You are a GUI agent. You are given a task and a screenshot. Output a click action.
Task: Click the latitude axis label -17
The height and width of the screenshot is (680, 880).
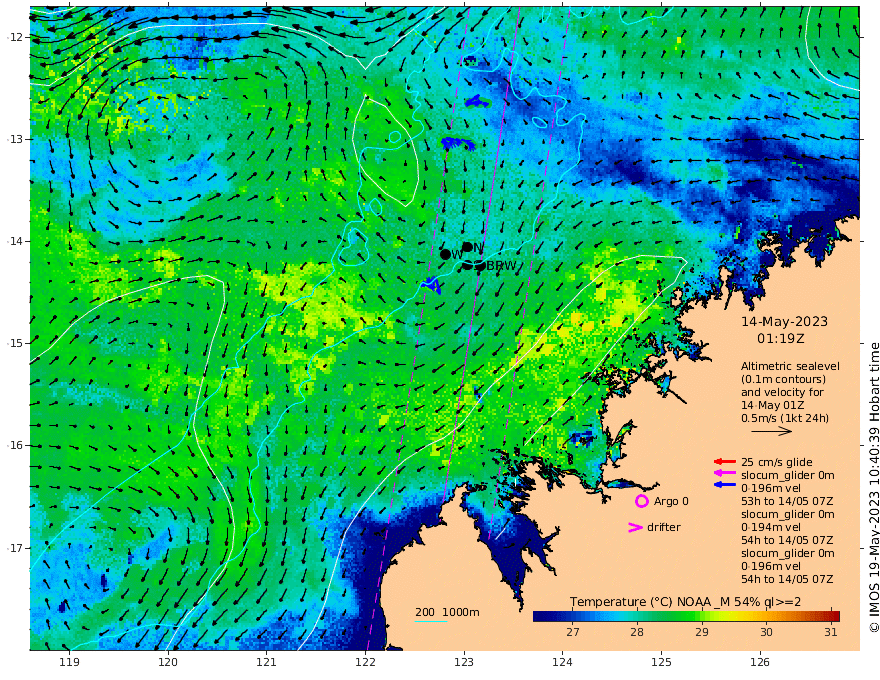click(x=15, y=548)
